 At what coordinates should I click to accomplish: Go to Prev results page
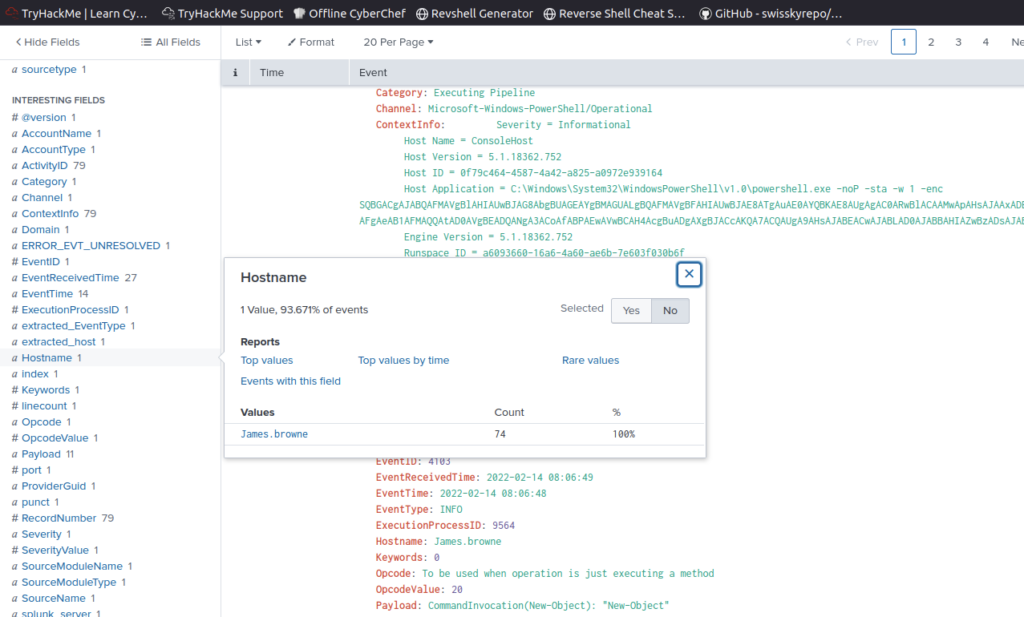[x=862, y=42]
